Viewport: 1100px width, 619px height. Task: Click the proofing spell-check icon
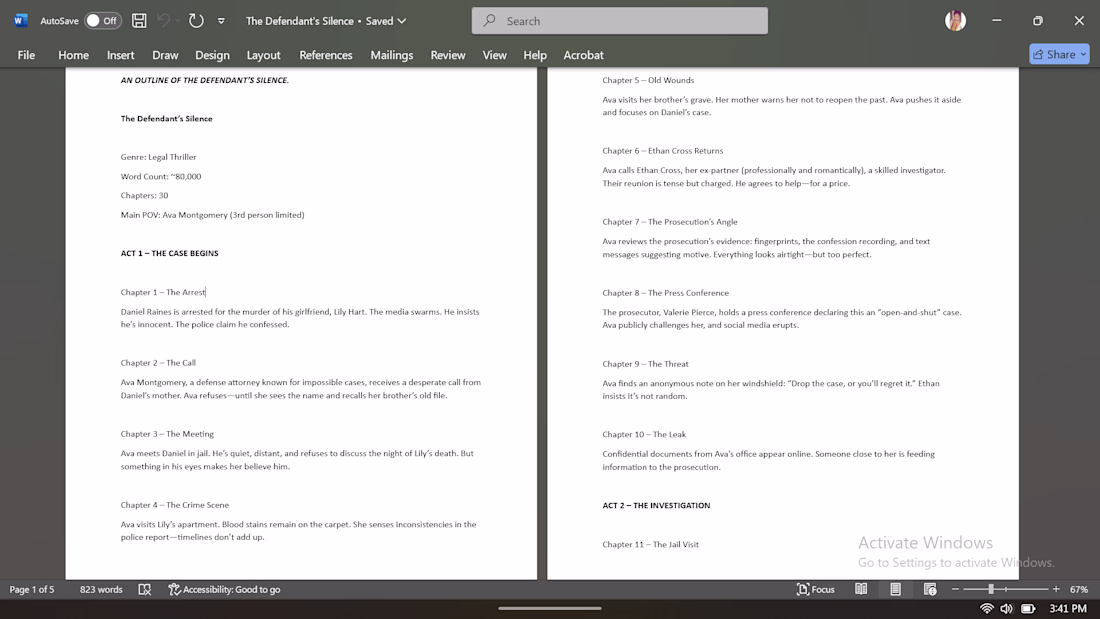[145, 590]
